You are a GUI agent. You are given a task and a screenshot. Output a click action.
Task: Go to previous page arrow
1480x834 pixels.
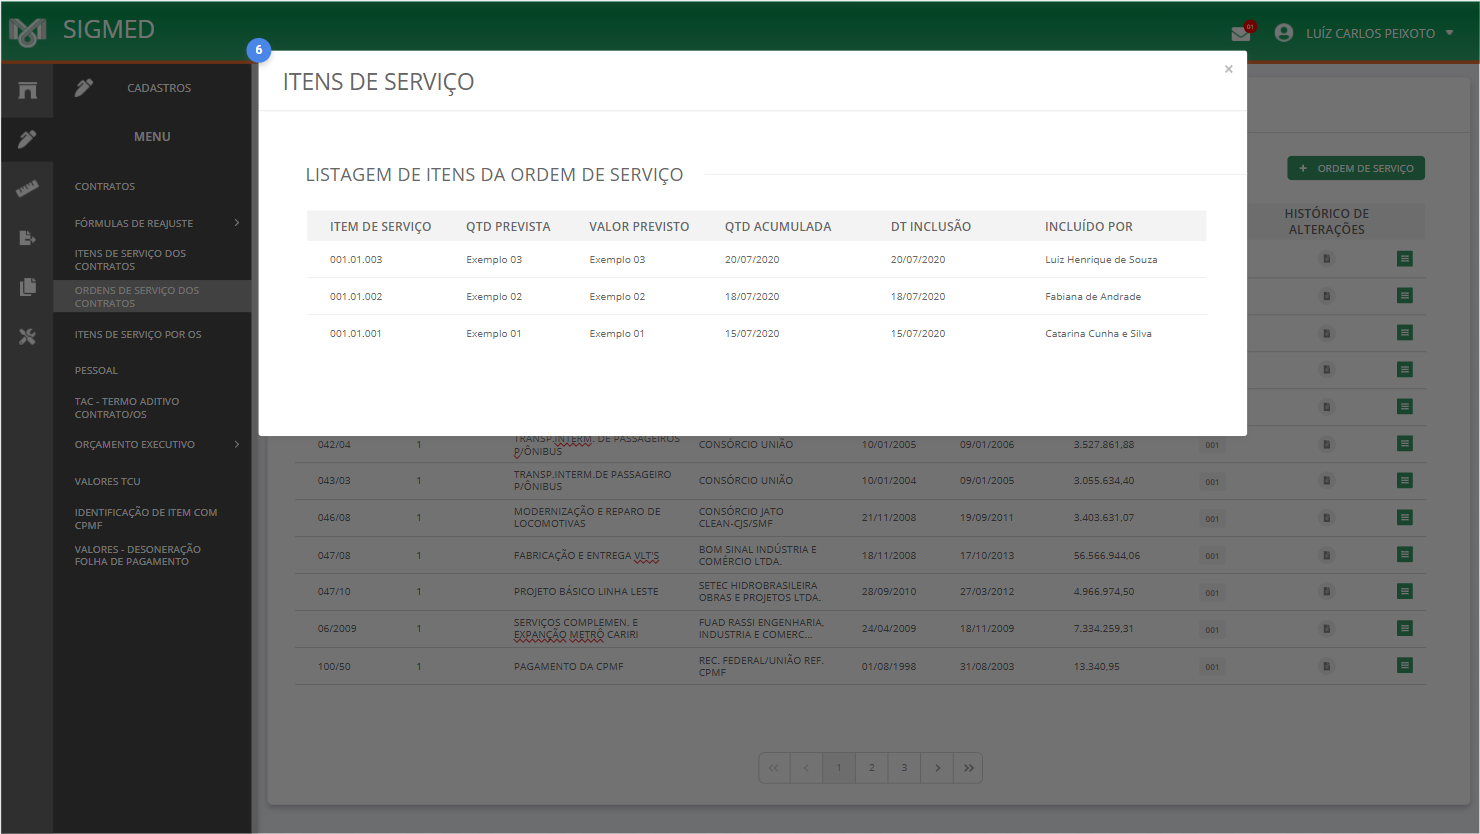(x=806, y=768)
